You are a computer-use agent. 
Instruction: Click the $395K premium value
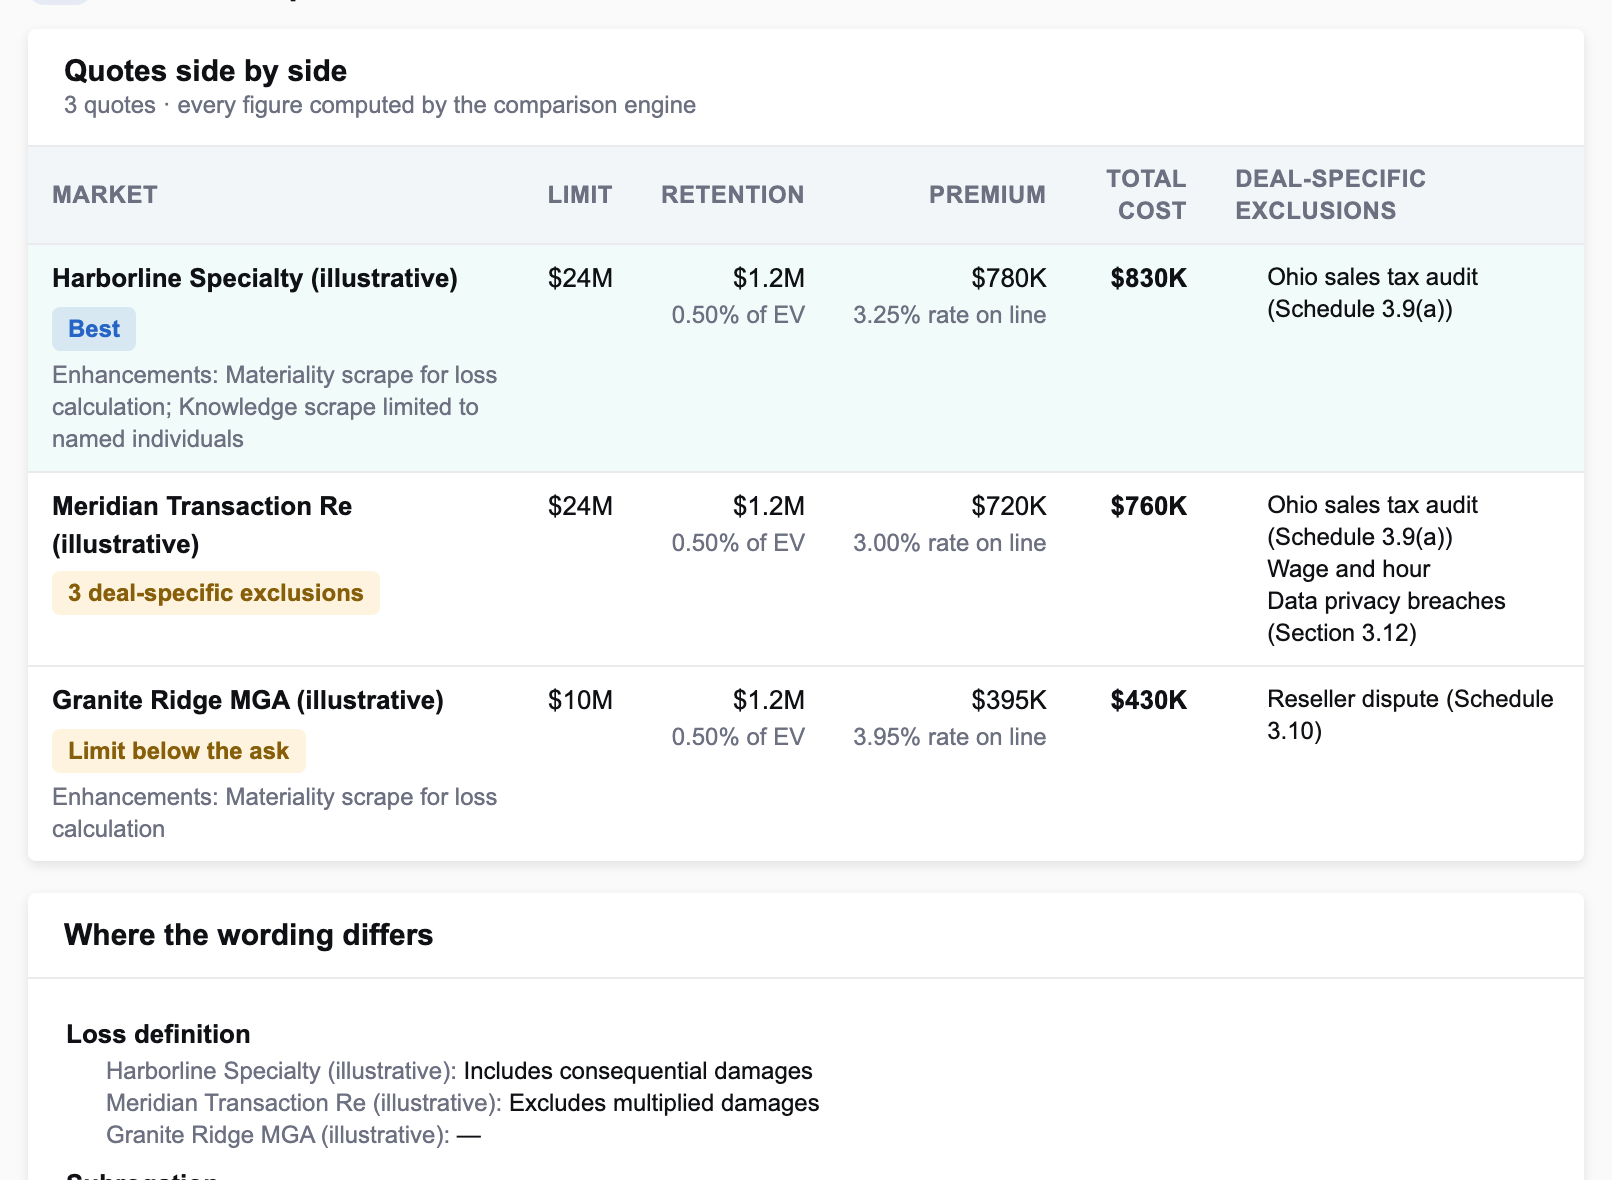[x=1009, y=700]
